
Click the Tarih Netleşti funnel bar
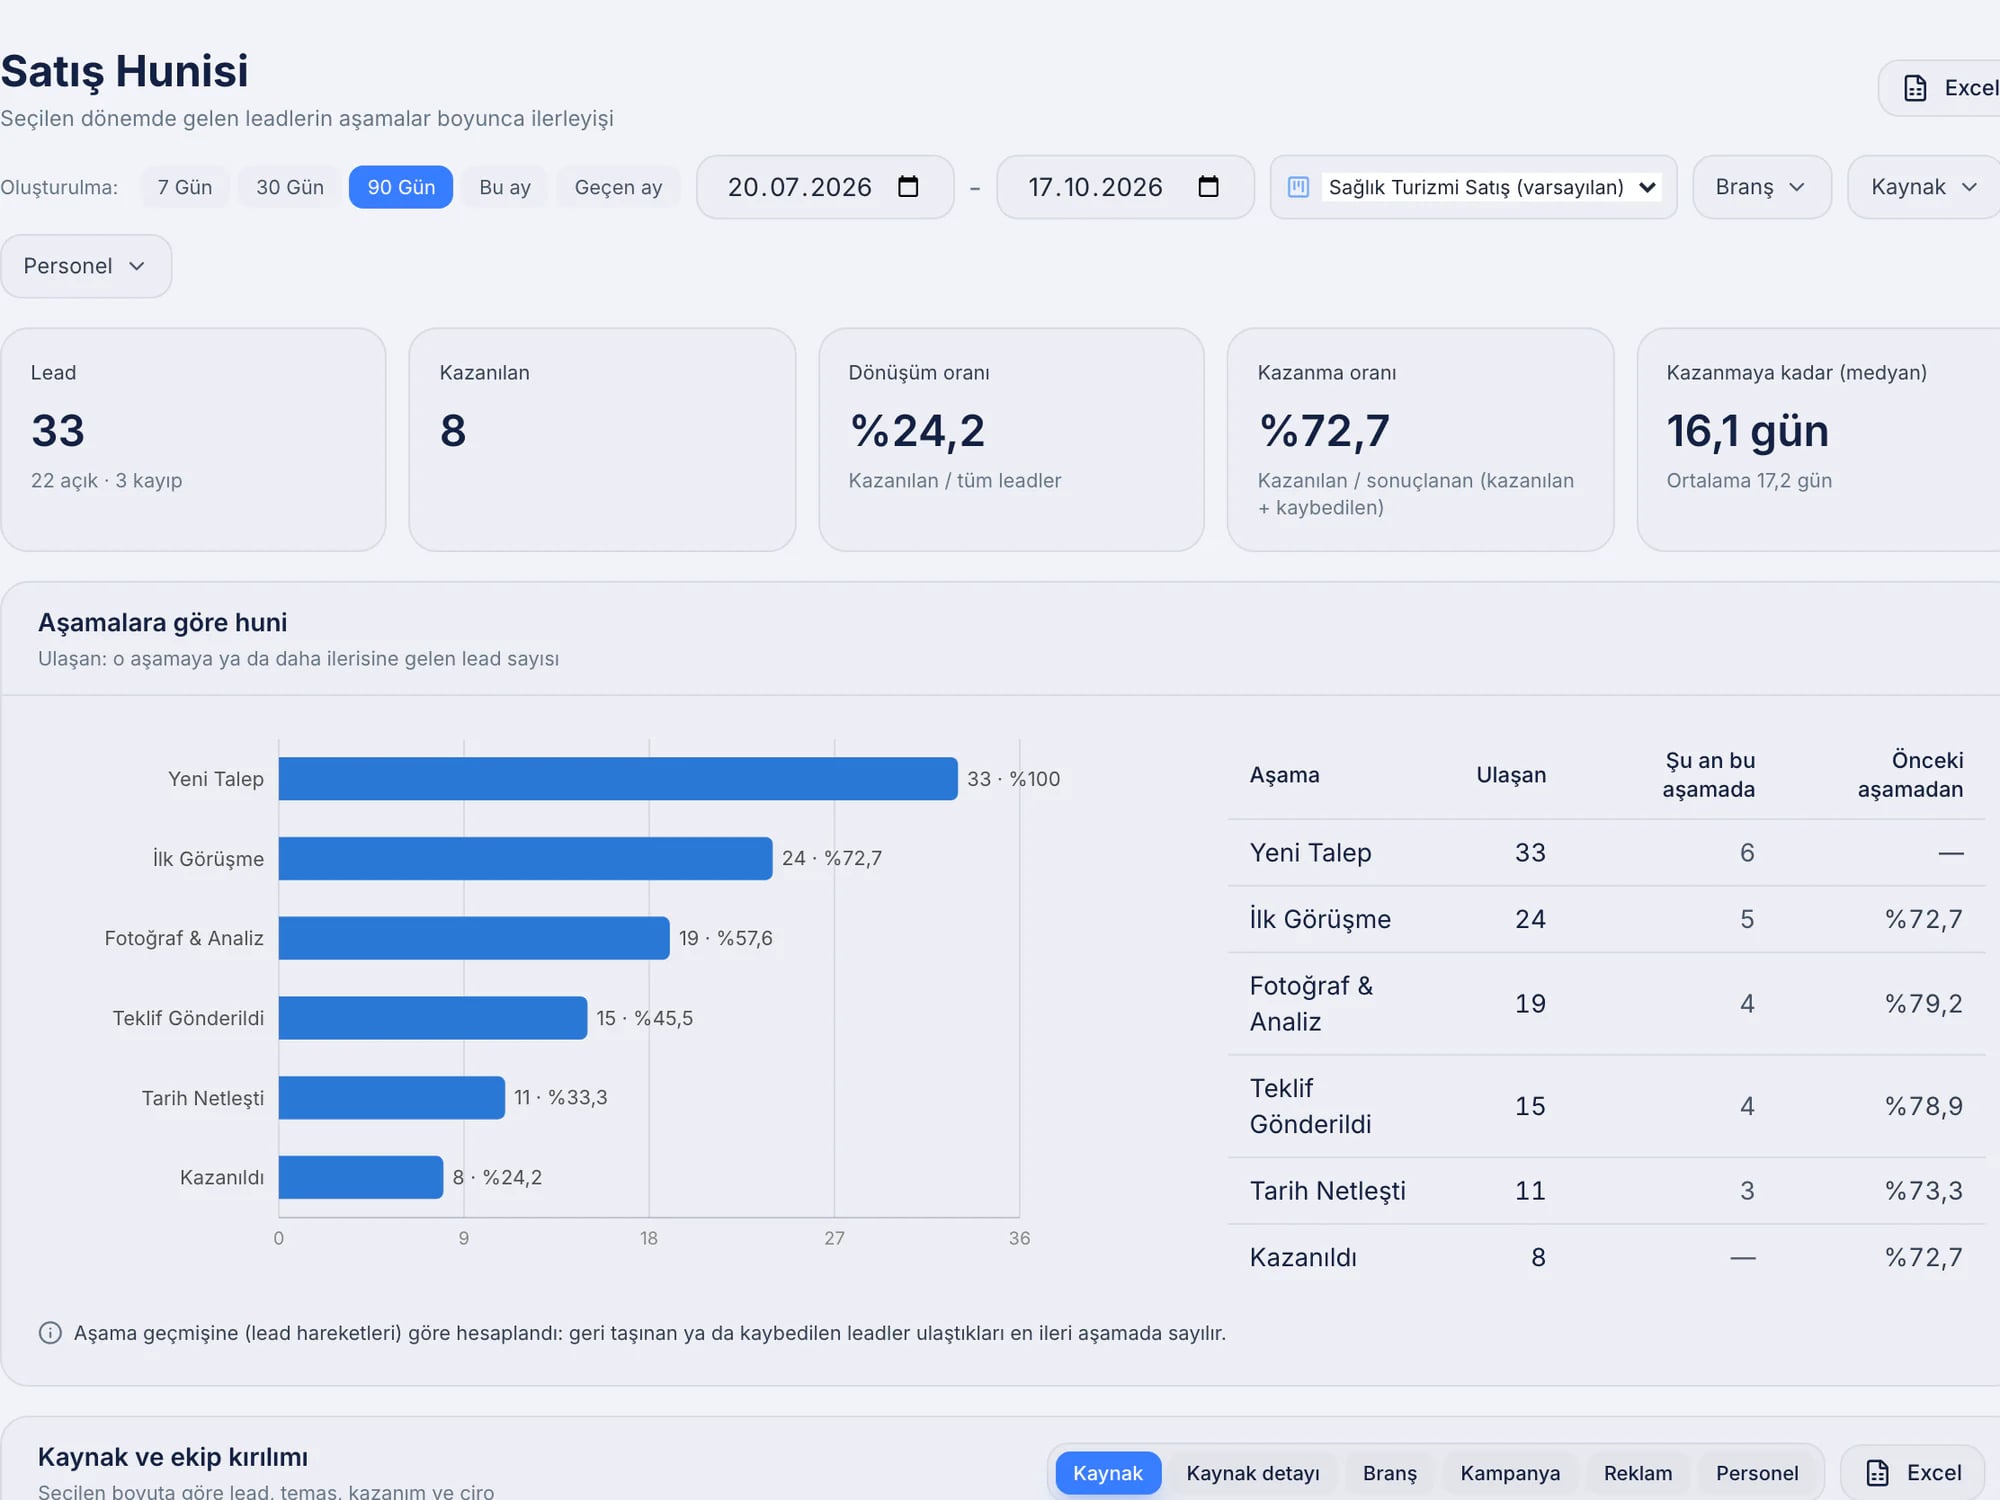pyautogui.click(x=392, y=1097)
